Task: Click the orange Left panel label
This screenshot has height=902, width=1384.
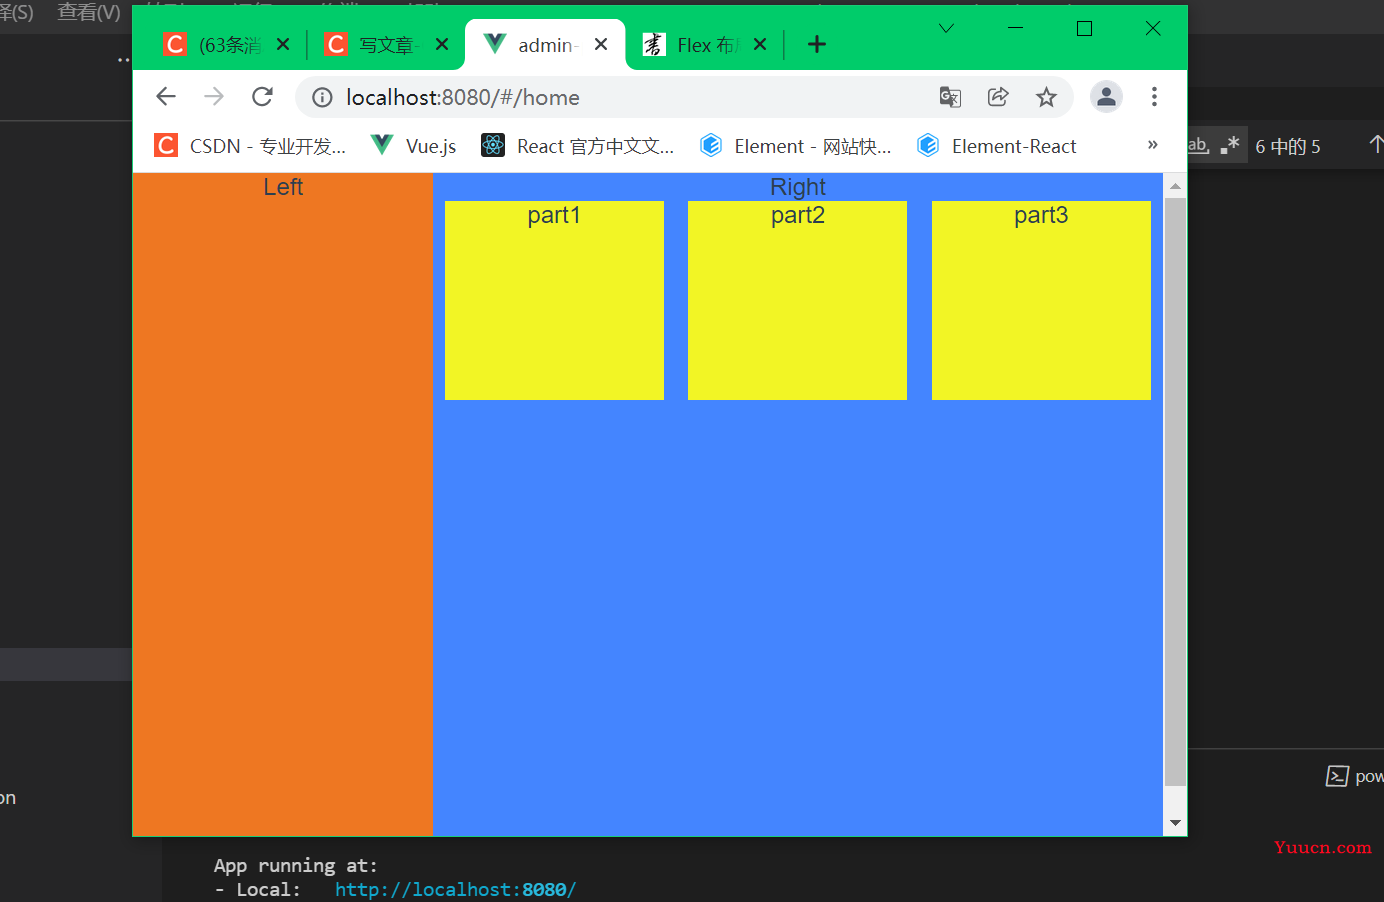Action: click(x=283, y=187)
